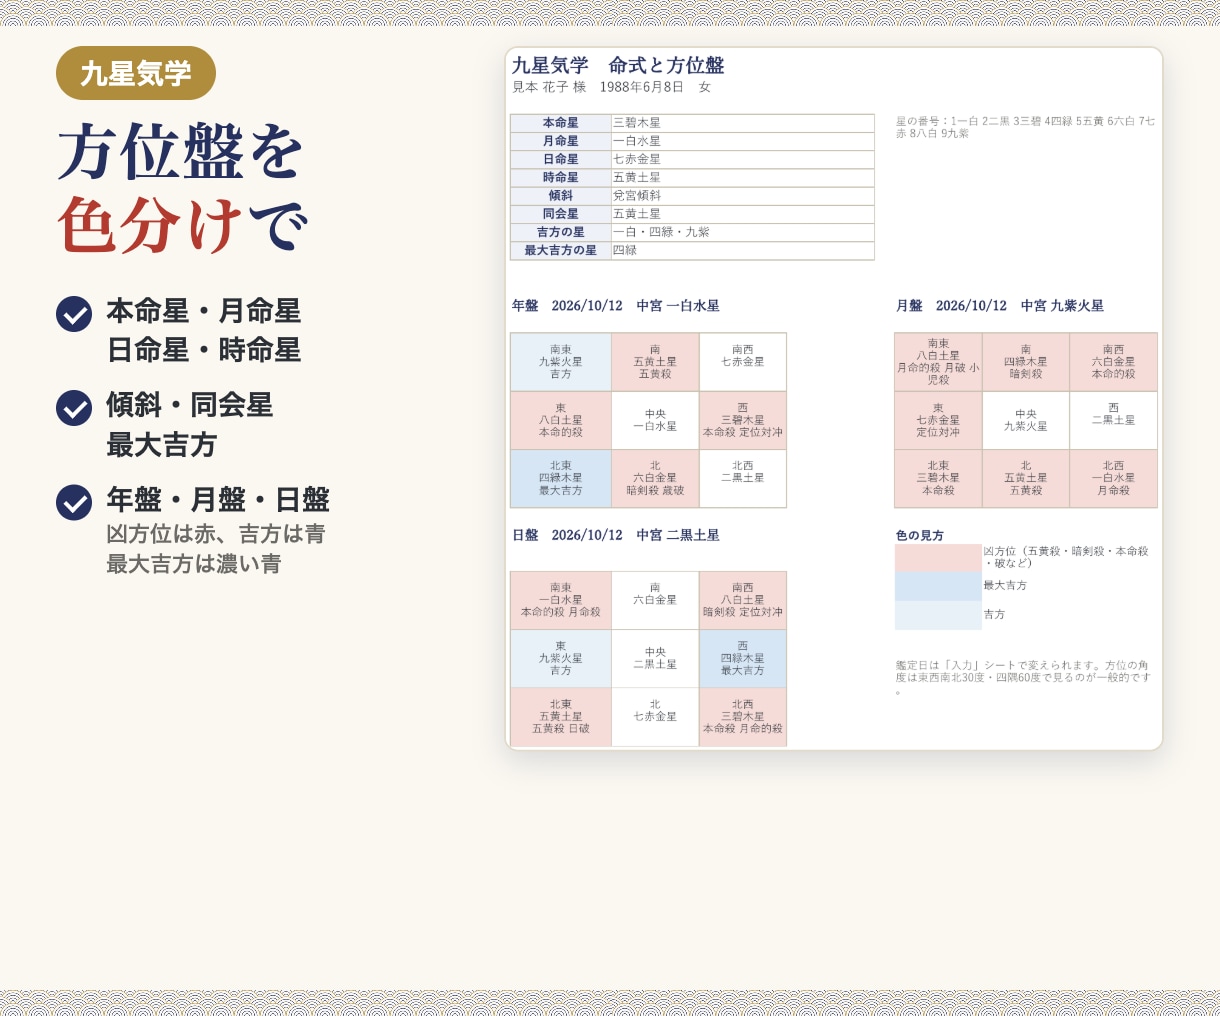Select 年盤 cell 東 八白土星 本命的殺
The height and width of the screenshot is (1016, 1220).
coord(561,420)
